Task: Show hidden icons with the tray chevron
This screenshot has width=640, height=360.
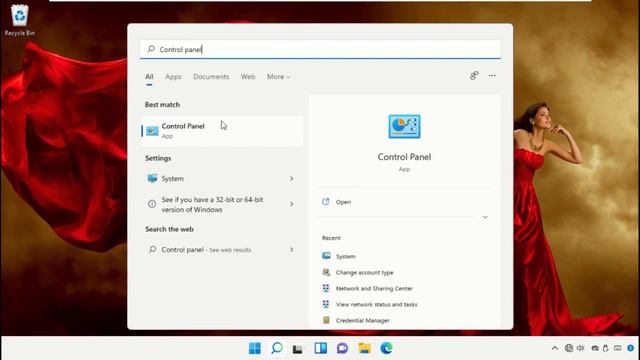Action: point(555,348)
